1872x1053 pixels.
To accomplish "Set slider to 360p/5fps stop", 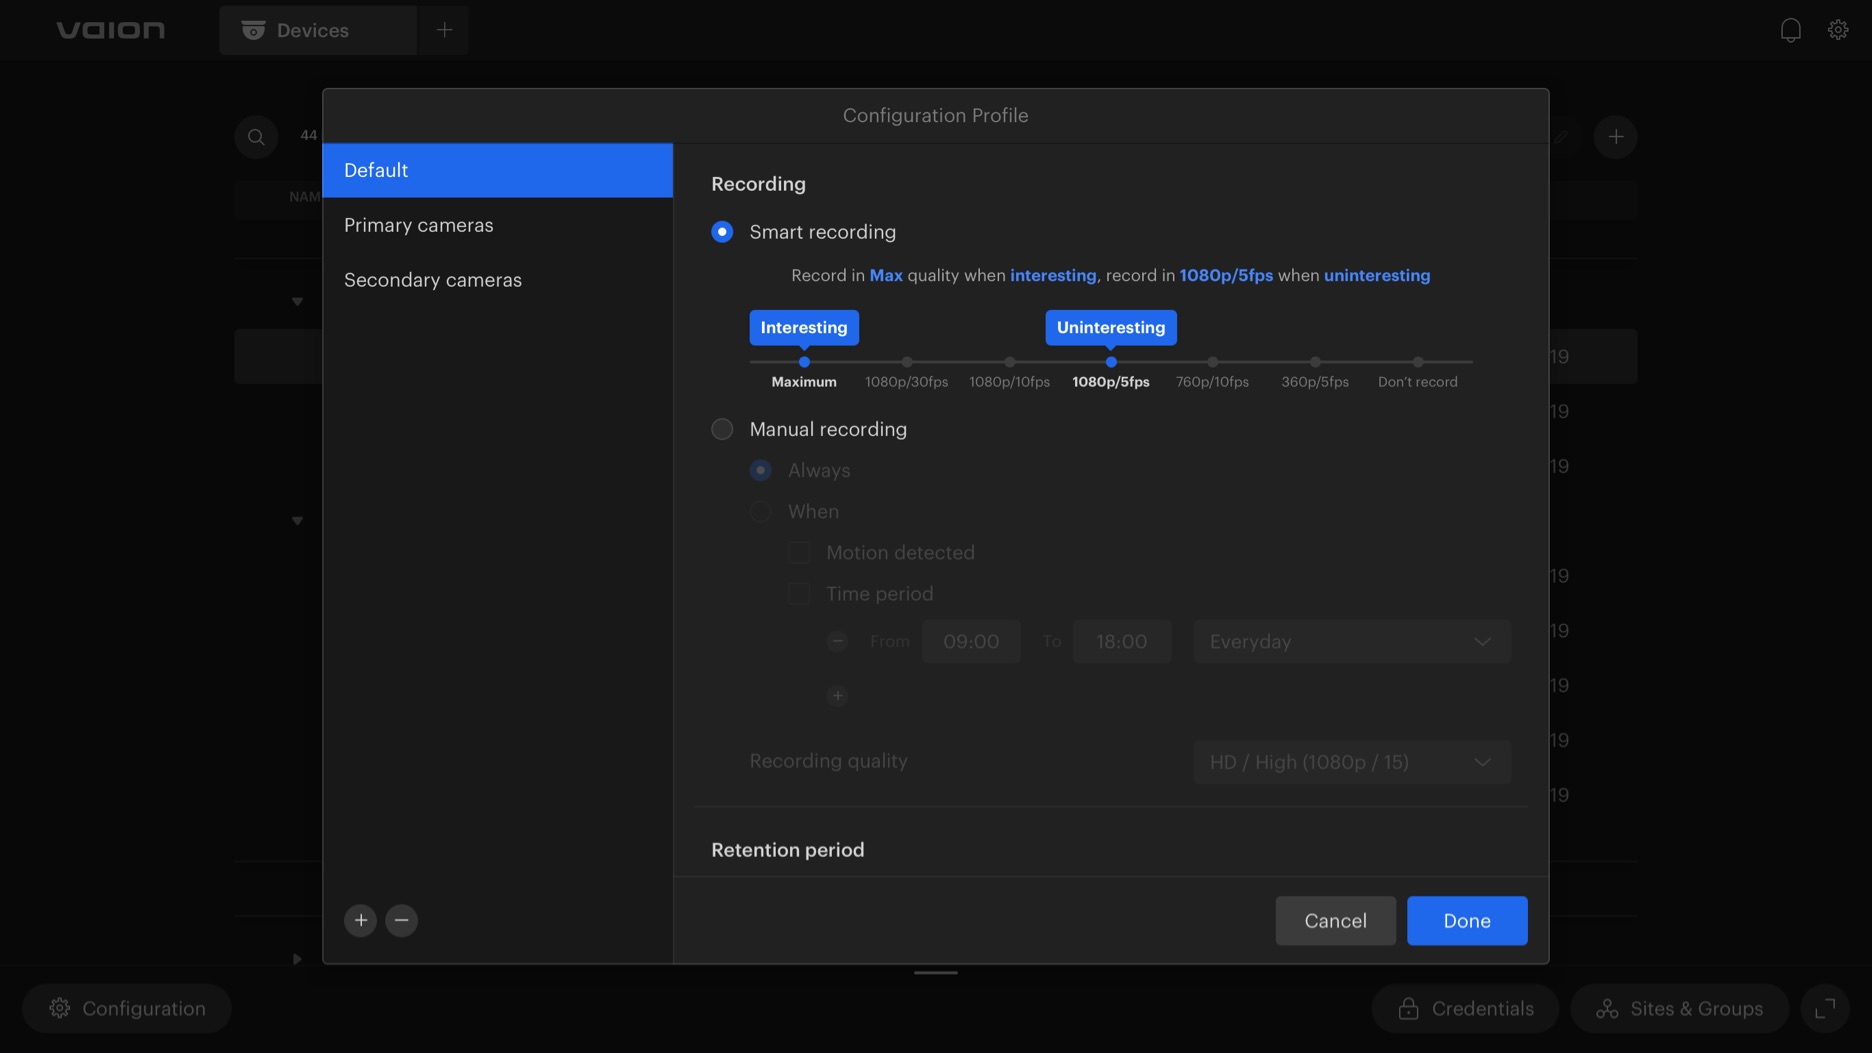I will [1315, 362].
